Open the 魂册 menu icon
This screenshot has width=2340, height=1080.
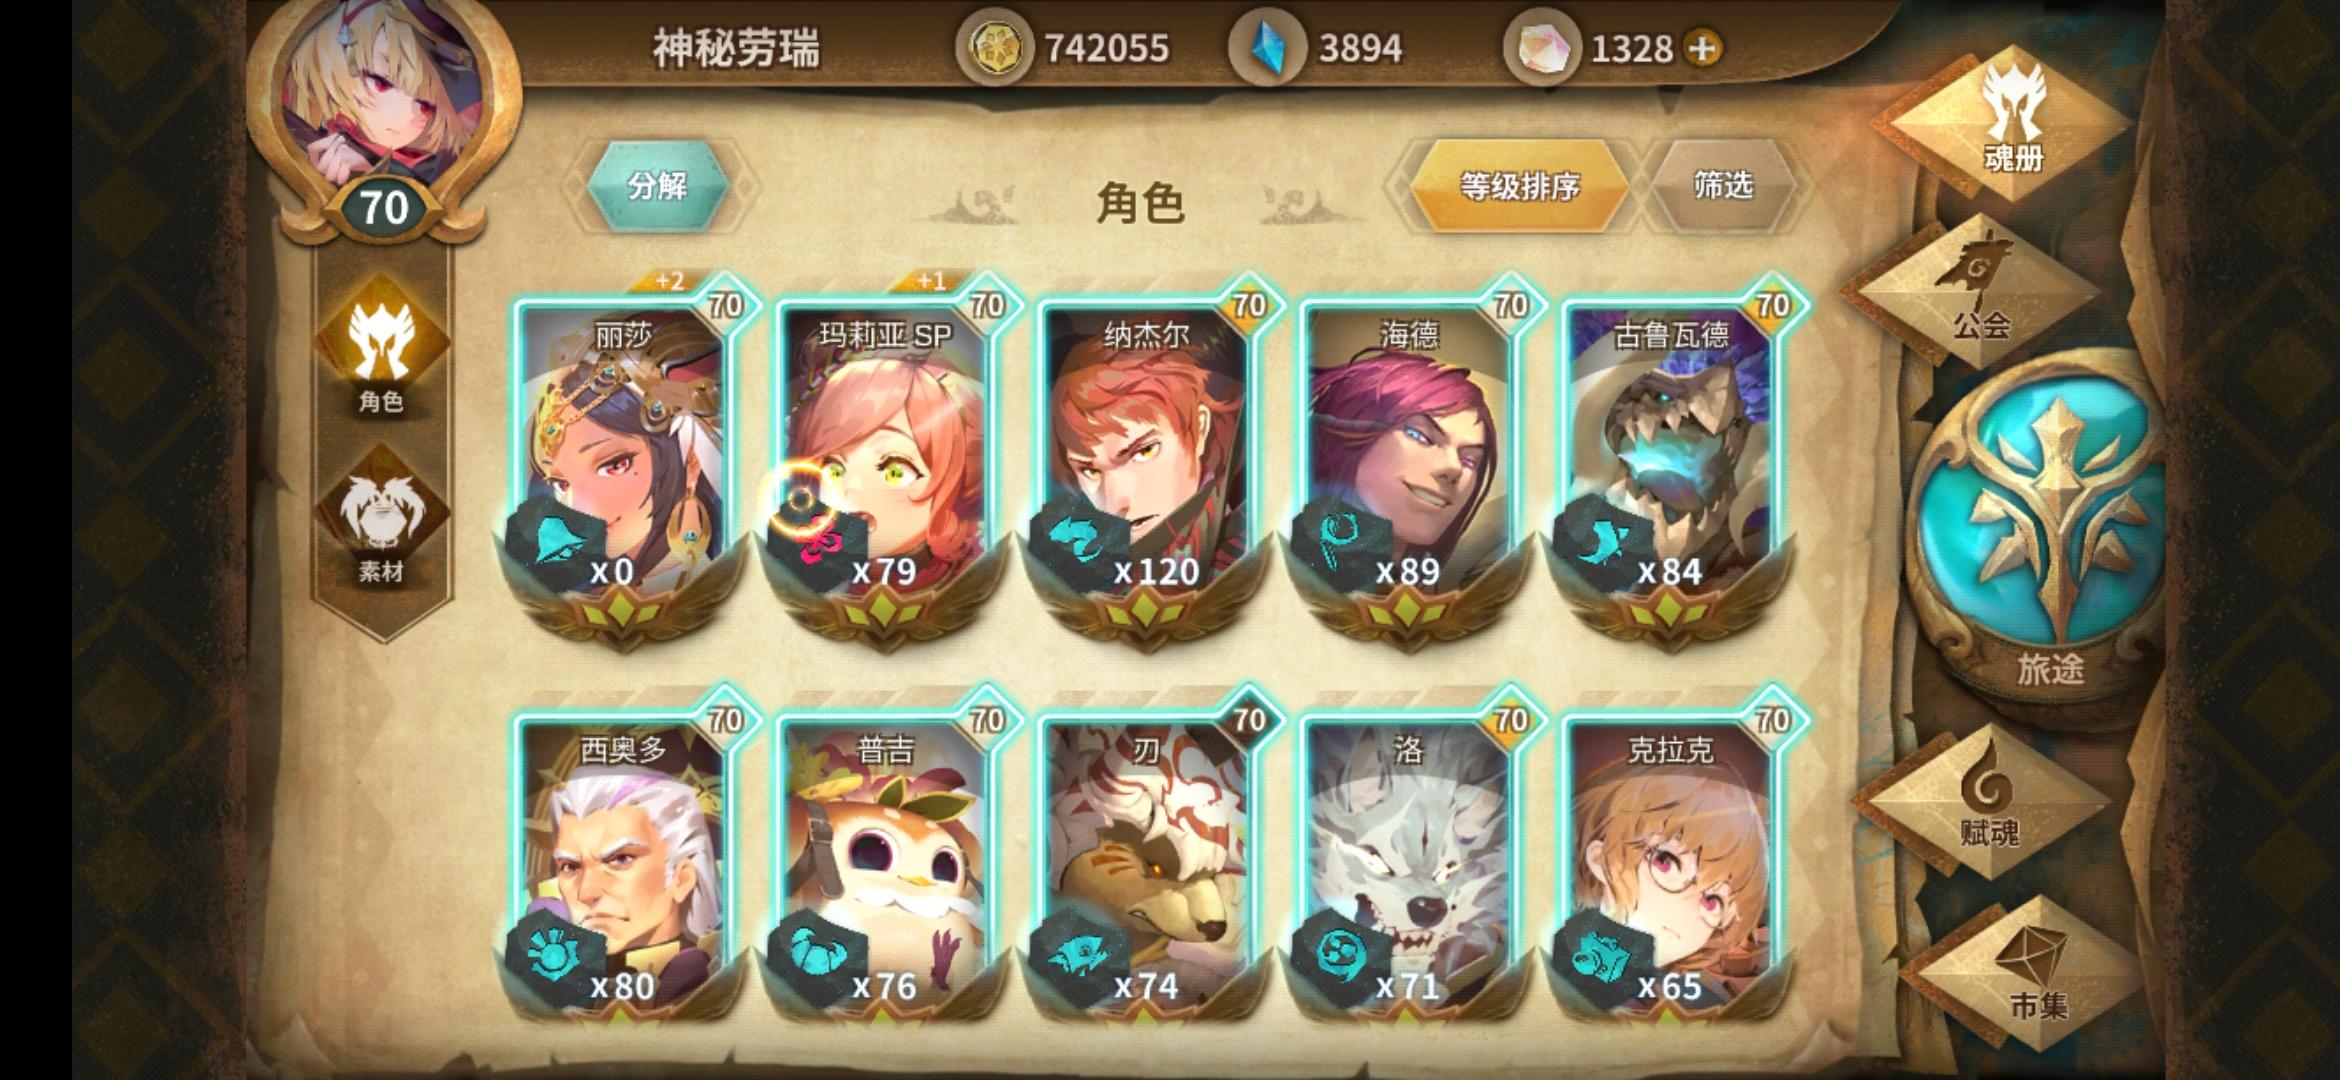click(2011, 120)
